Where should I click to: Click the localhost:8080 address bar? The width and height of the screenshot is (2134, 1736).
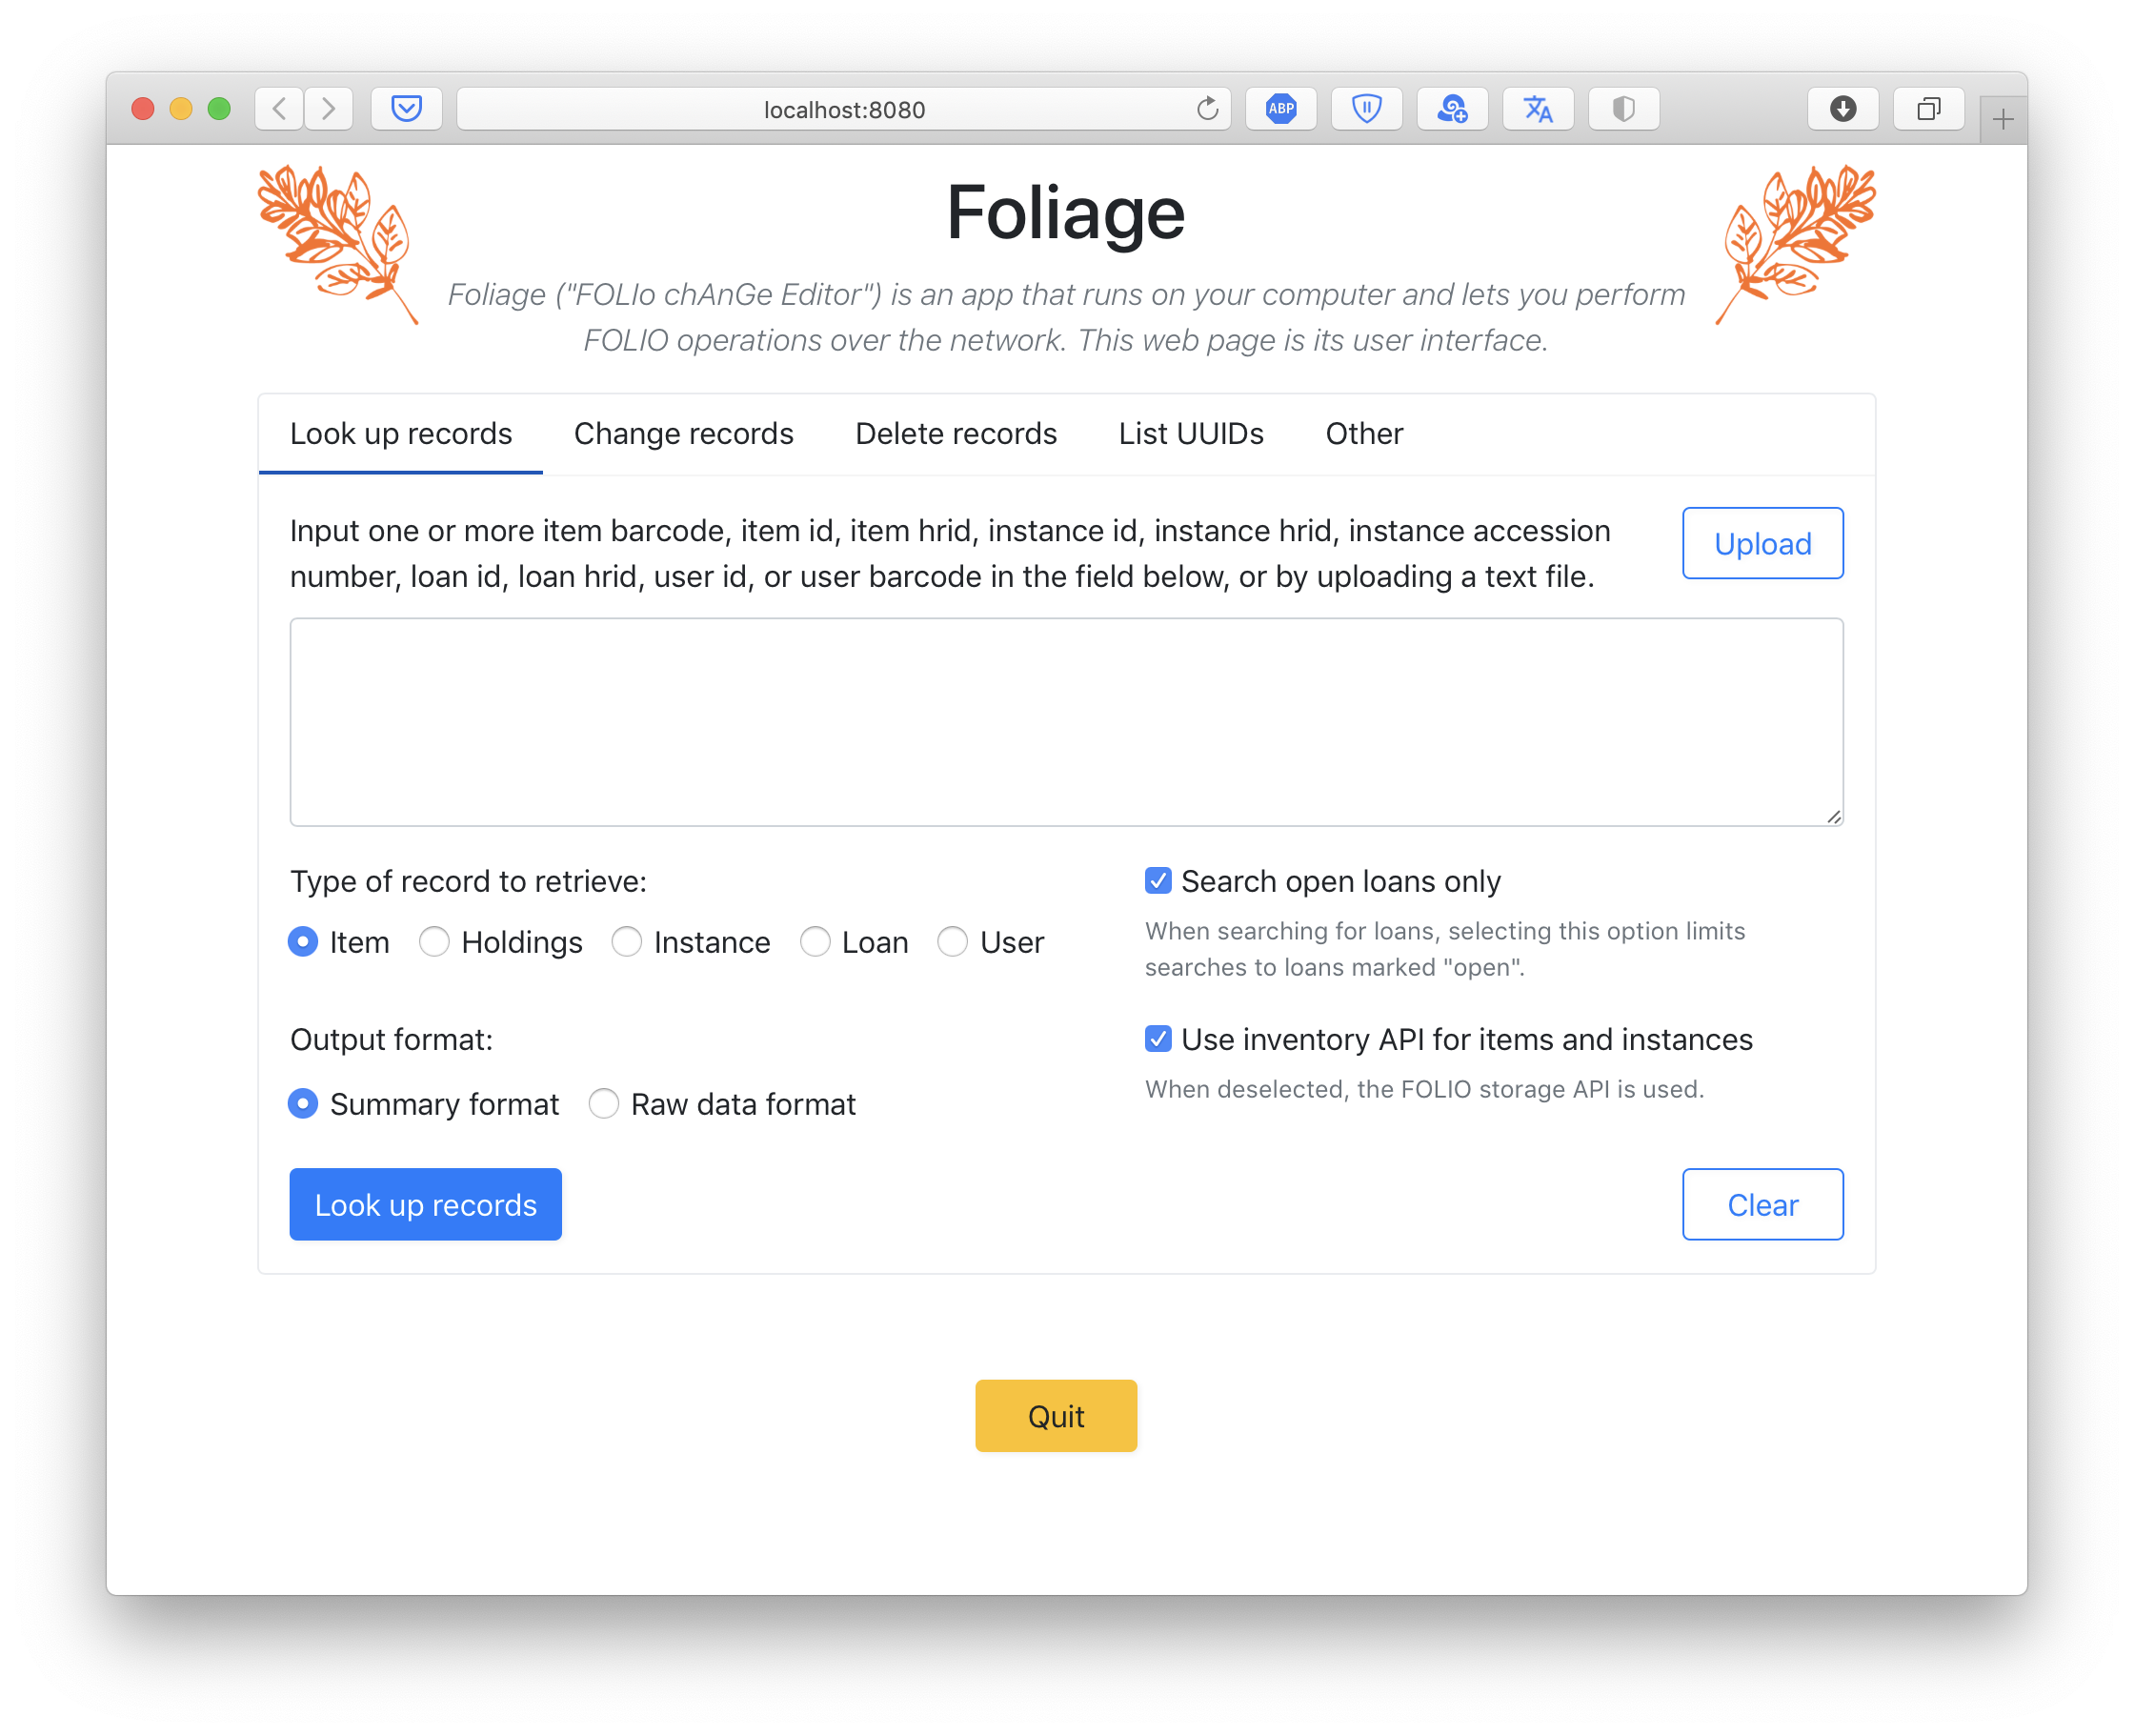pos(843,109)
